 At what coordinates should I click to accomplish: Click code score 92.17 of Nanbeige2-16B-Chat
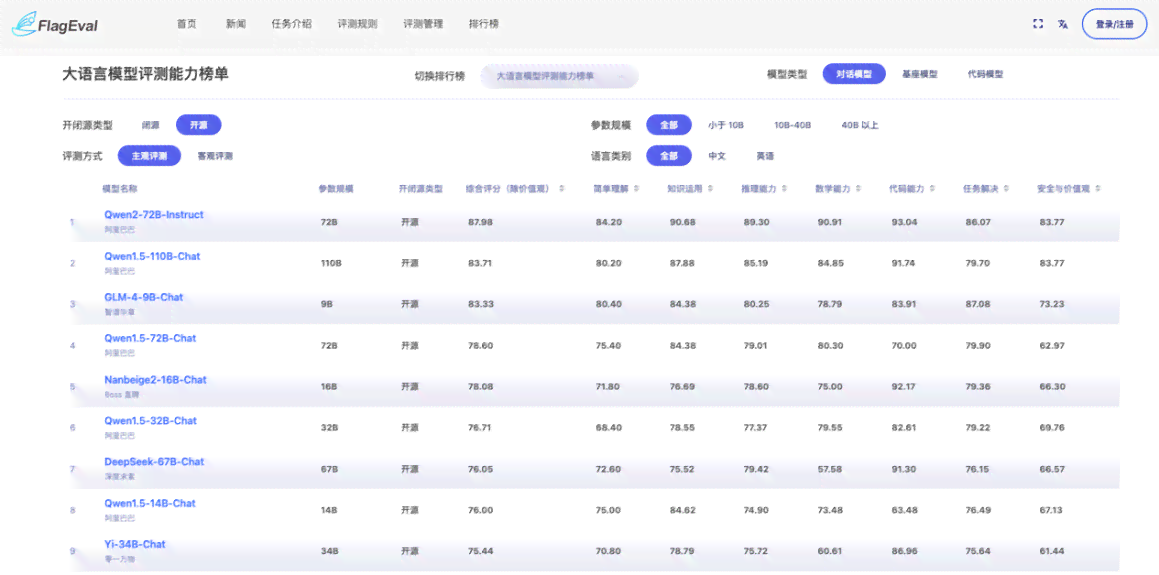(903, 387)
